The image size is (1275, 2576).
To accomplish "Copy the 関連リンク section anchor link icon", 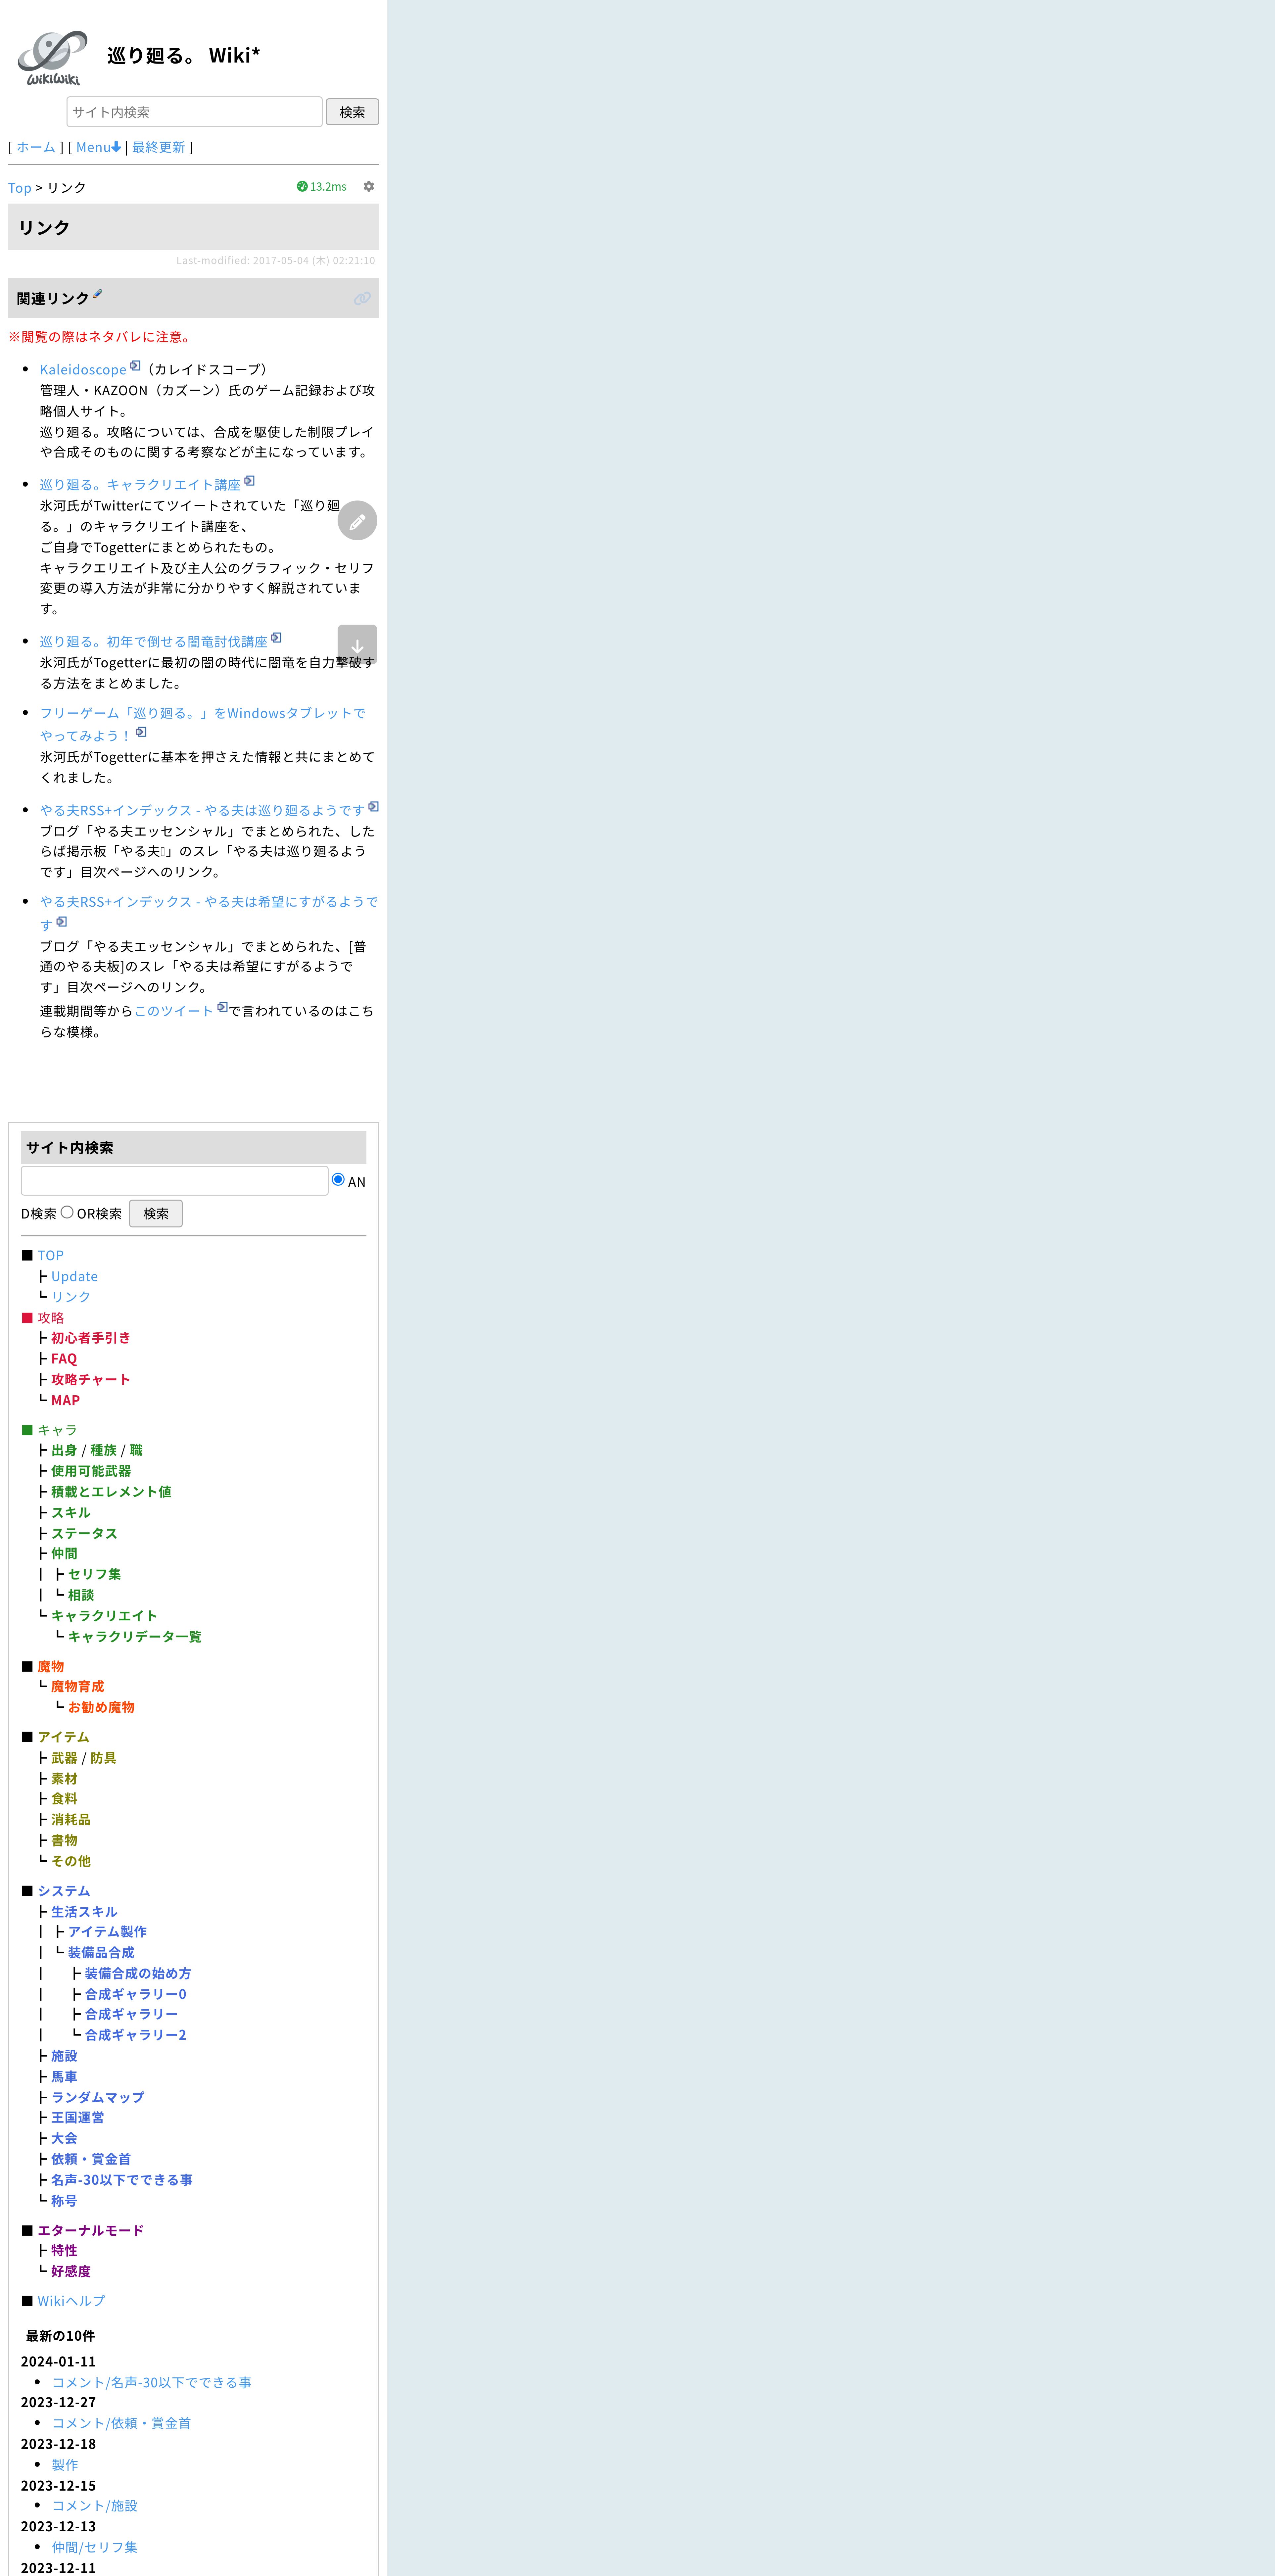I will (x=362, y=298).
